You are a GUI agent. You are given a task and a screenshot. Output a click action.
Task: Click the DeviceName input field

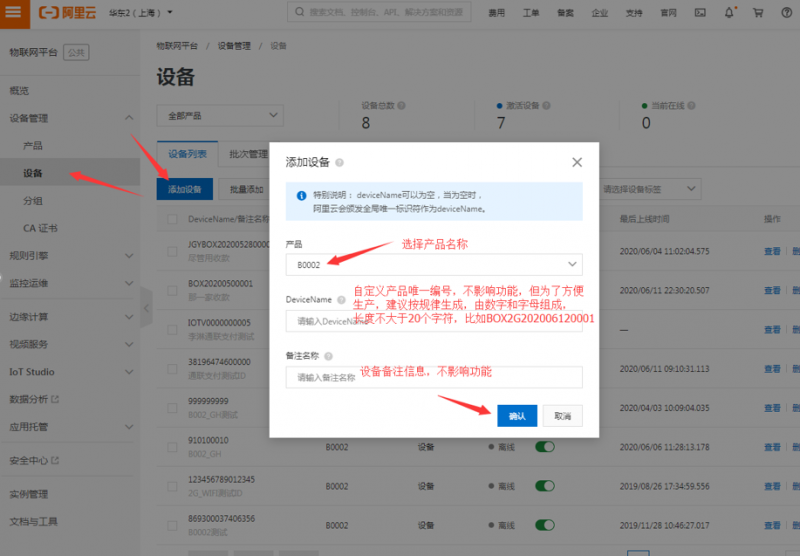tap(434, 321)
